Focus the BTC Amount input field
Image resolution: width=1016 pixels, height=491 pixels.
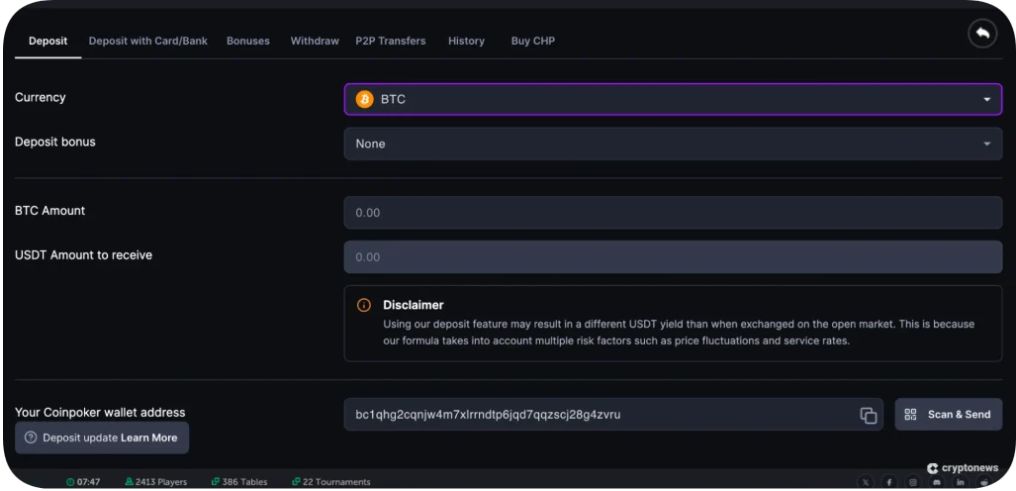tap(673, 212)
